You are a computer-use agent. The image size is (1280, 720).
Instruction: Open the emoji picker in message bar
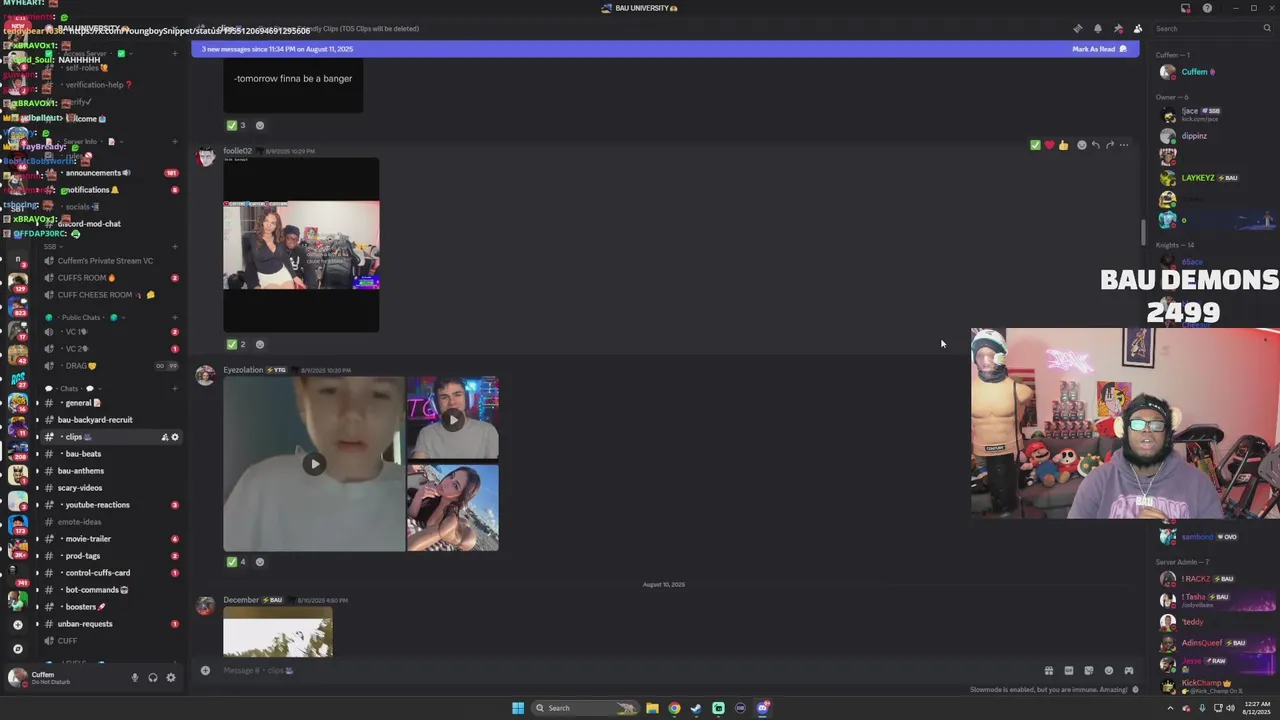[1109, 670]
